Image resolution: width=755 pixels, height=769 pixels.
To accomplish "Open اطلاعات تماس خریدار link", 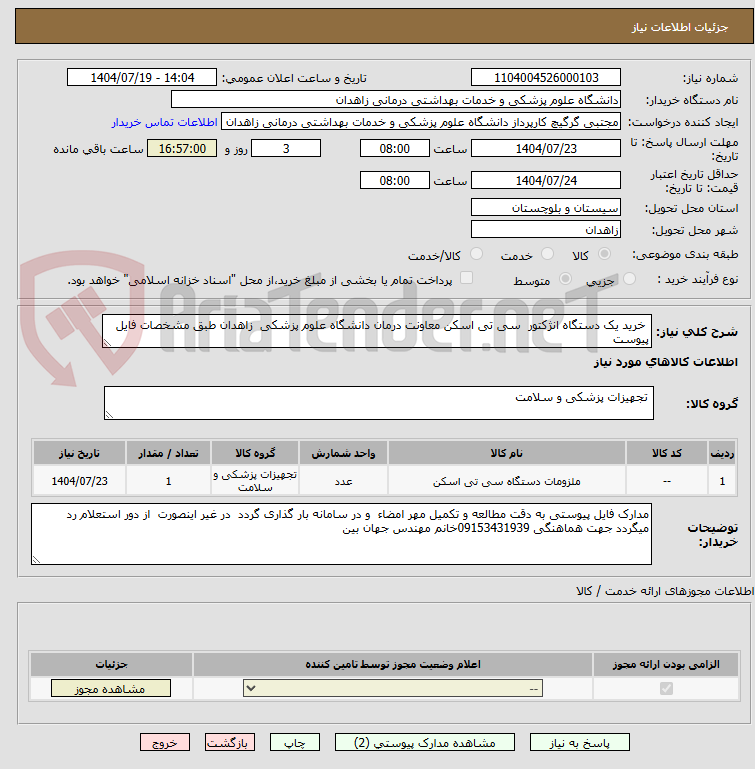I will point(164,122).
